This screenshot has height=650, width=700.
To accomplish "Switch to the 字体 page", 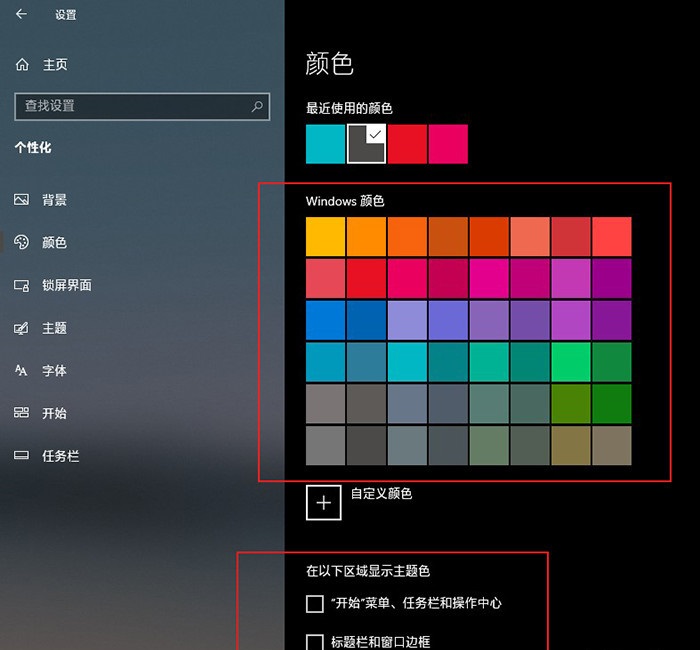I will point(54,370).
